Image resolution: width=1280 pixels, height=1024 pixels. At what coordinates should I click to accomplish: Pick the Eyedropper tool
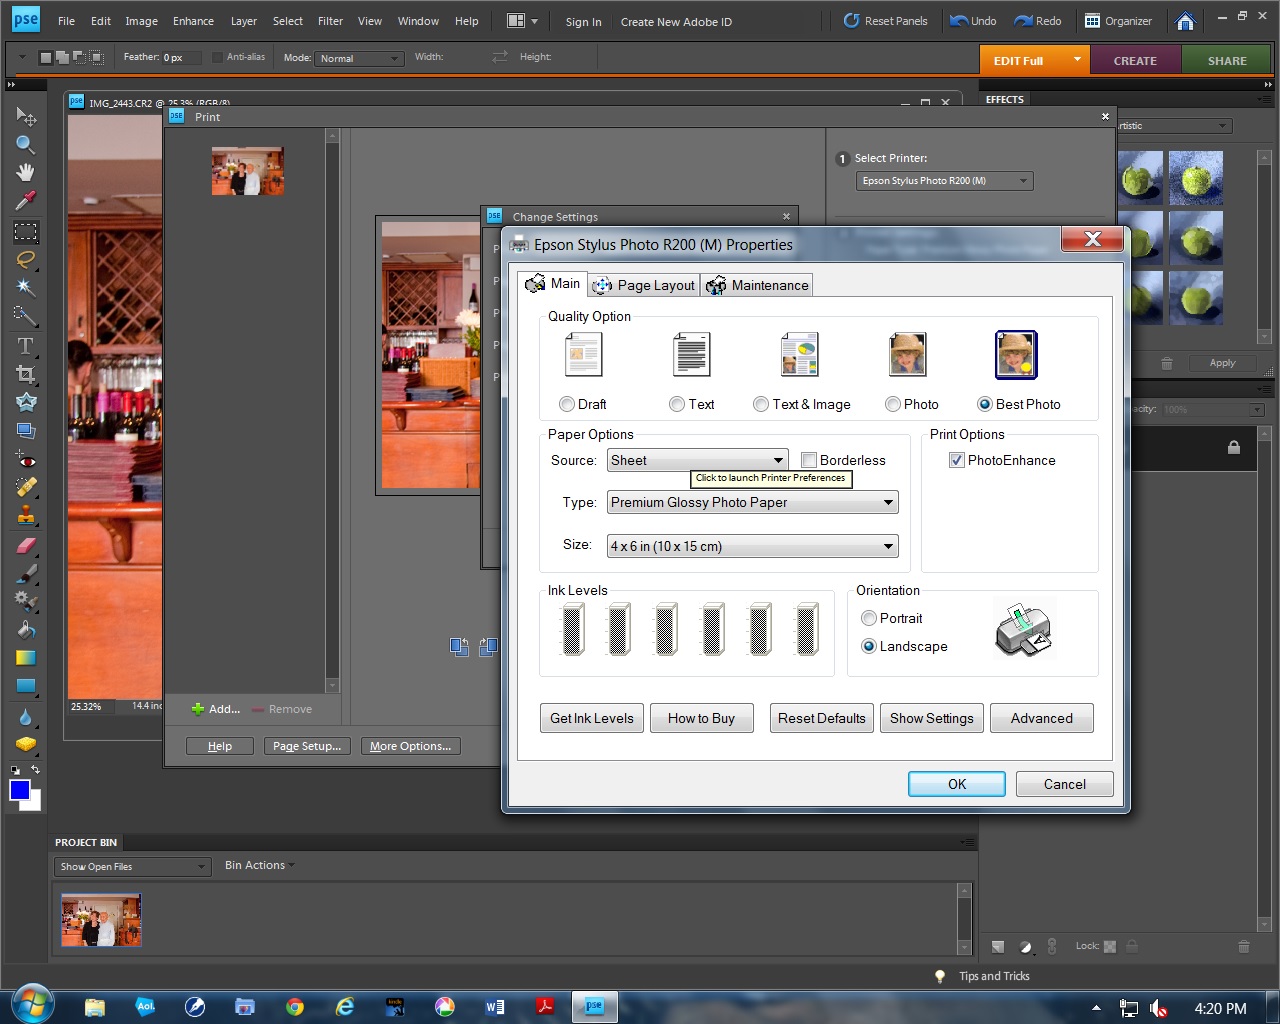click(x=26, y=201)
